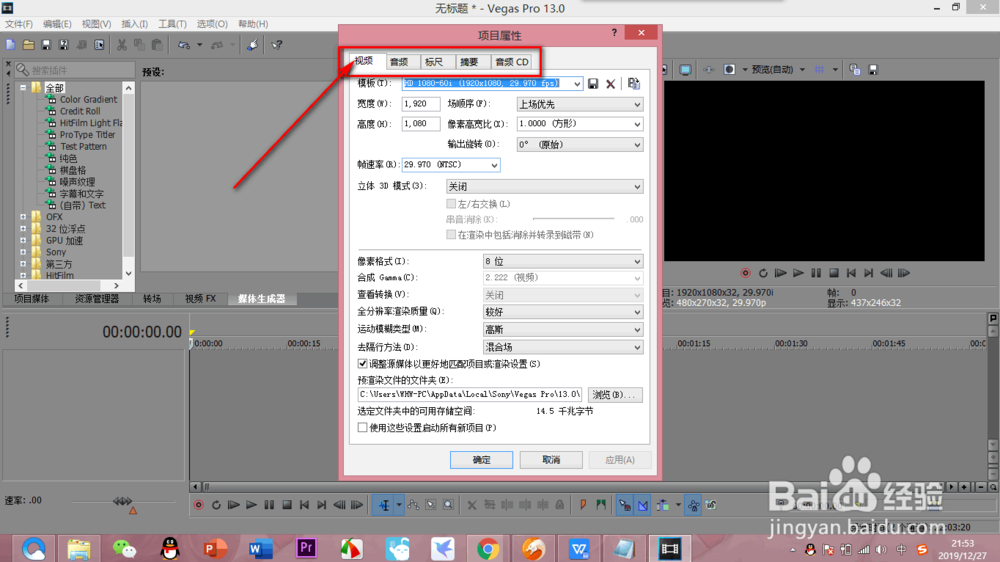Click the 搜索插件 search field
This screenshot has height=562, width=1000.
click(75, 70)
